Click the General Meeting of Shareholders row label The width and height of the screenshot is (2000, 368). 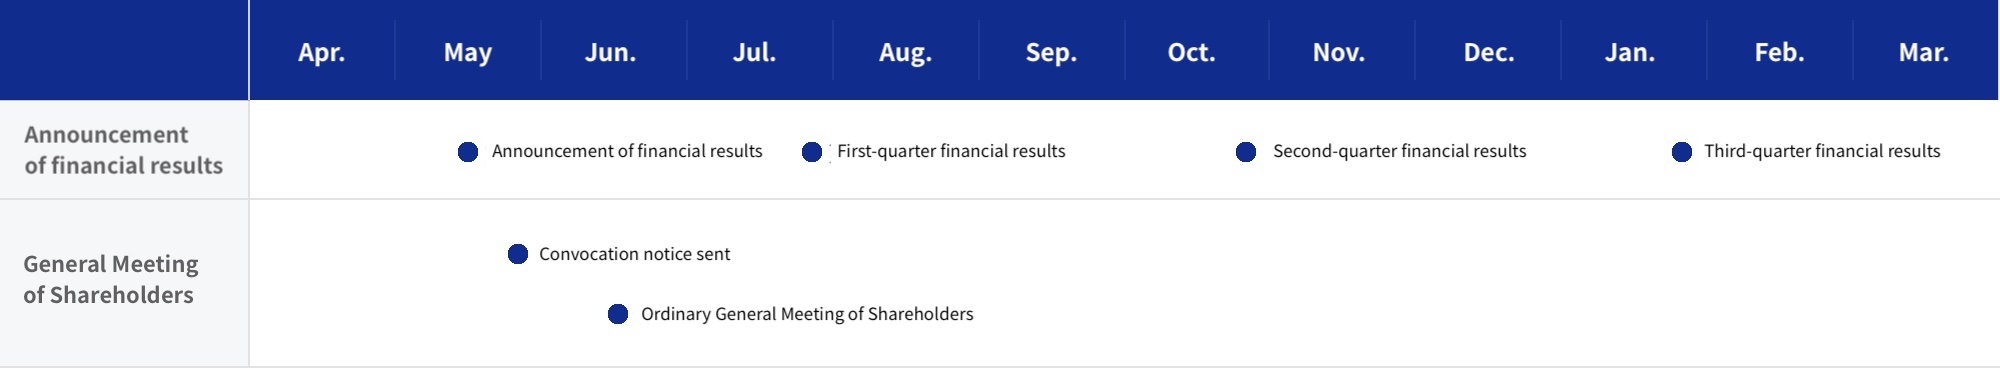click(x=110, y=279)
